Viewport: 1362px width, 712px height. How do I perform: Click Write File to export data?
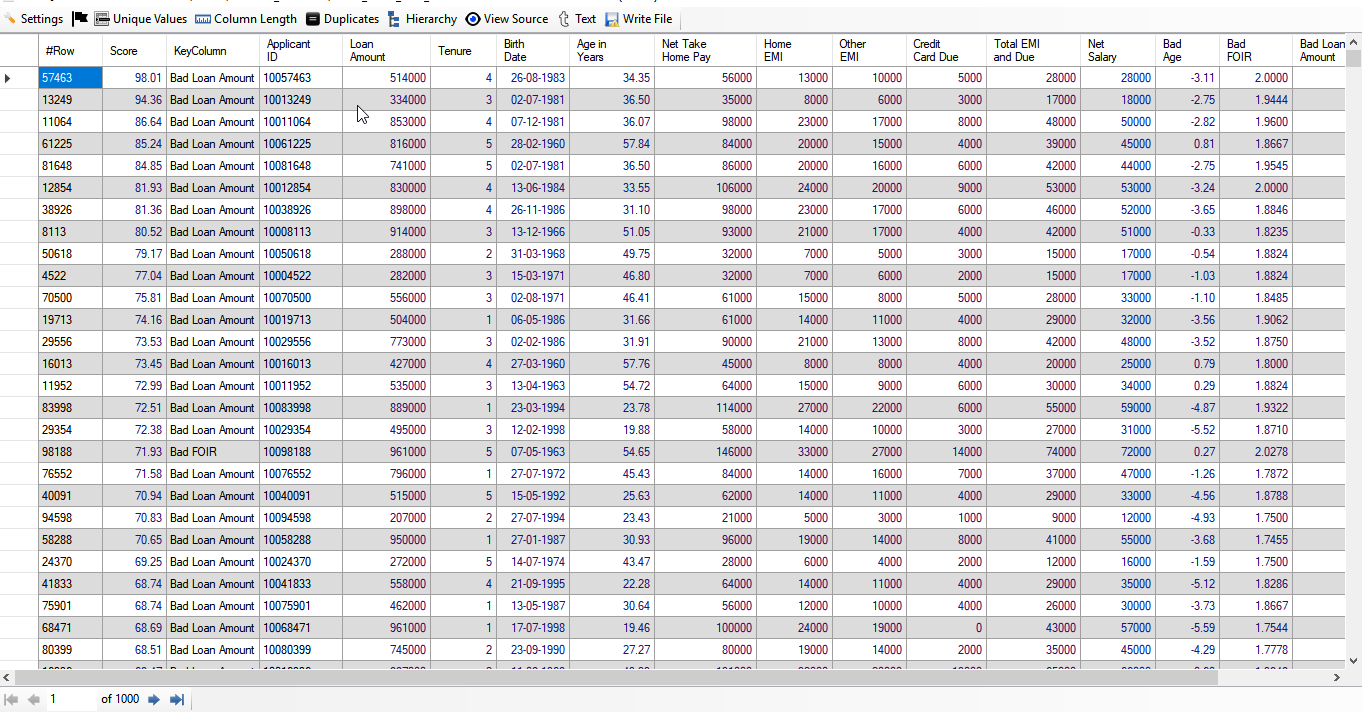tap(638, 19)
